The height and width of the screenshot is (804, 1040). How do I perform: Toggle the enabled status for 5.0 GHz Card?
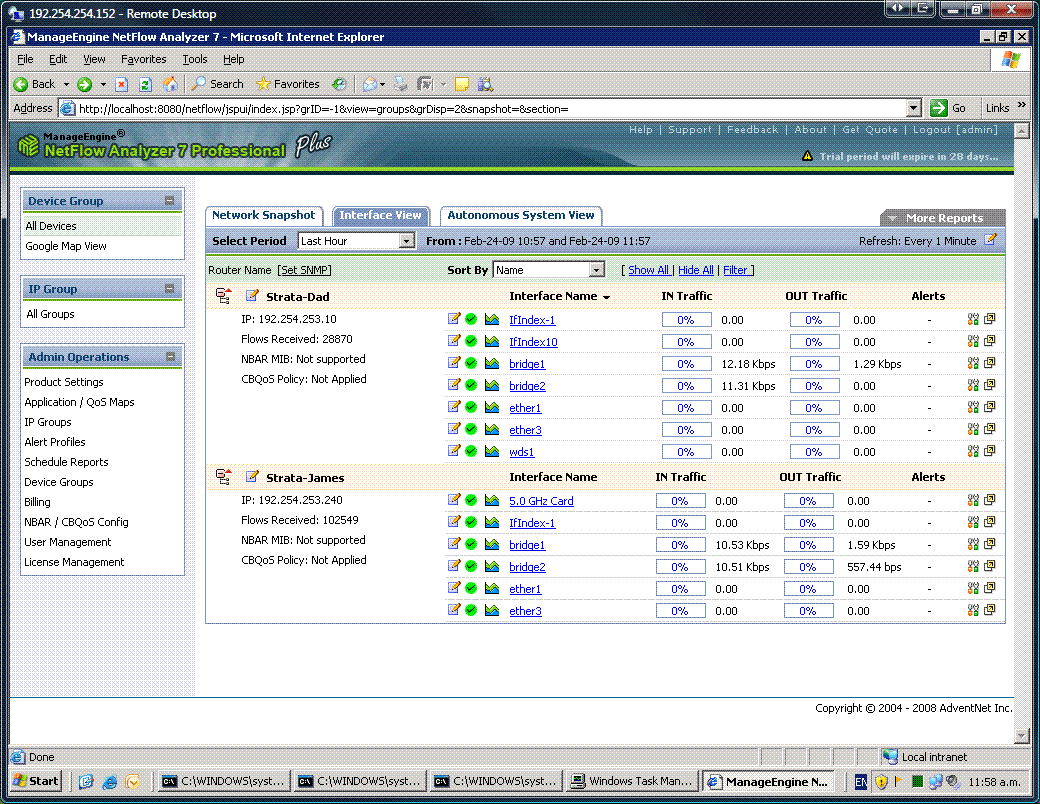[x=470, y=500]
